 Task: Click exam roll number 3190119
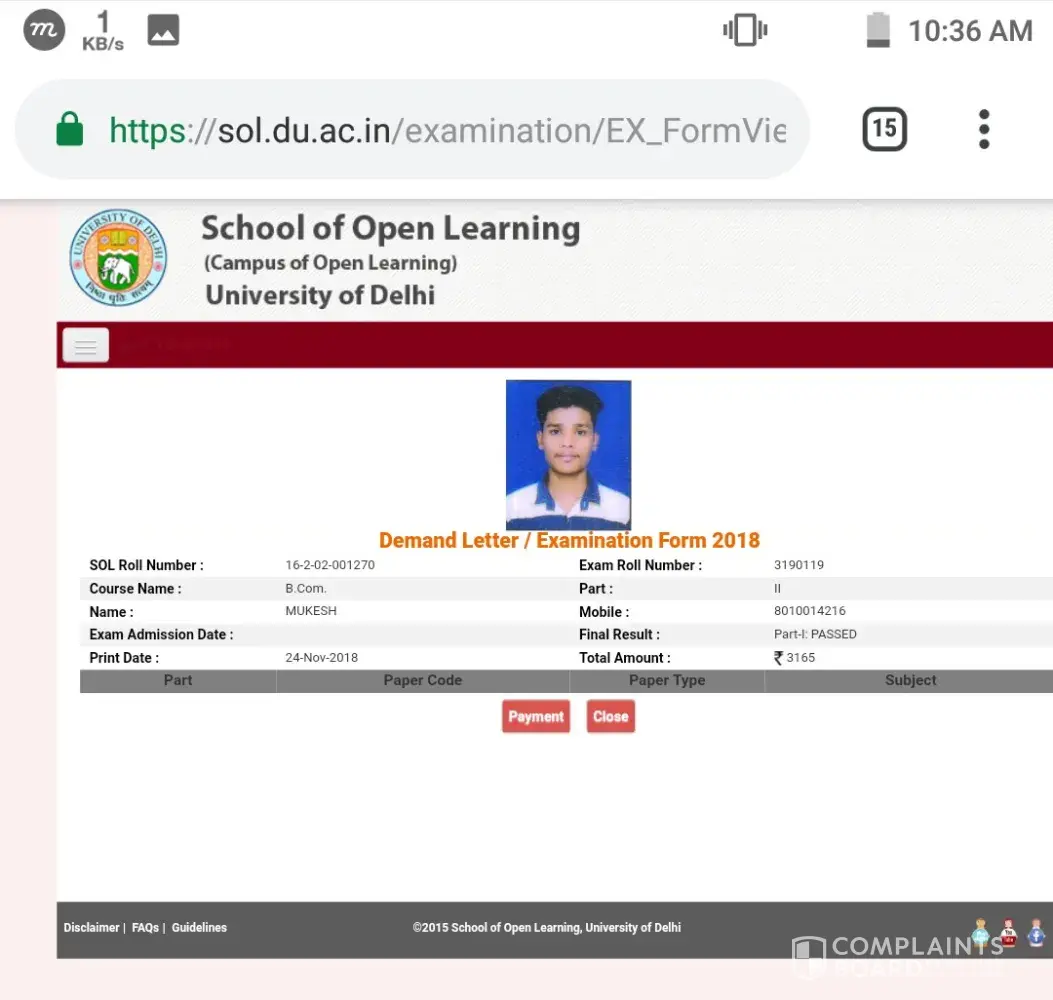[798, 565]
